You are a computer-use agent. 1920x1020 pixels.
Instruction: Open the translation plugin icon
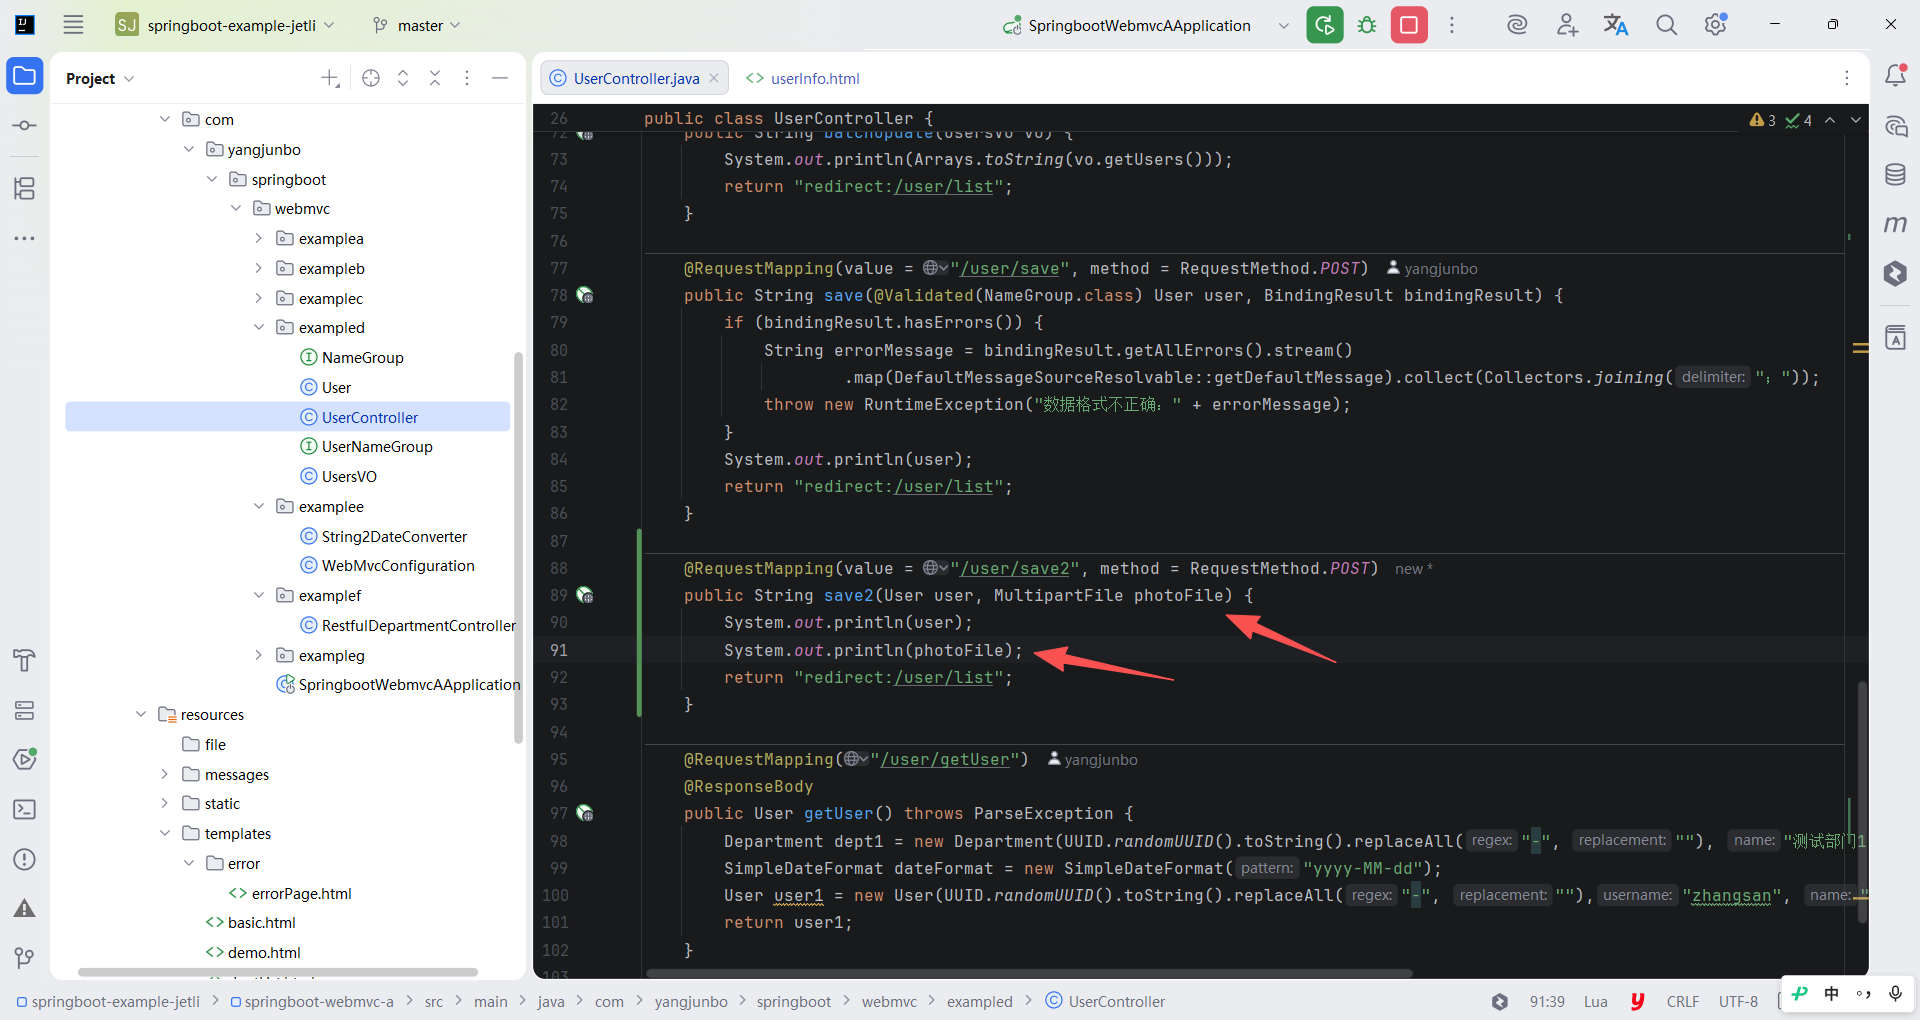click(x=1616, y=25)
